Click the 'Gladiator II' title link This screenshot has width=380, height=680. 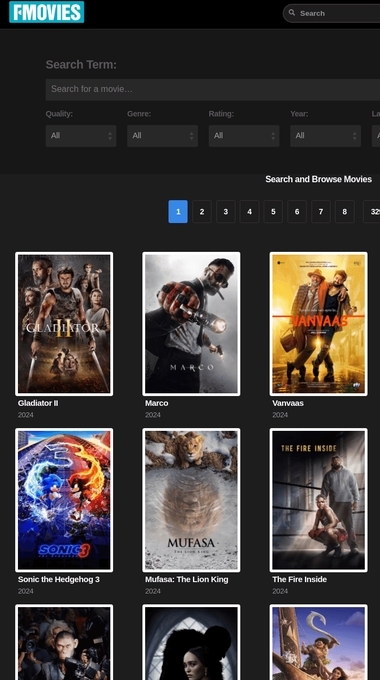pos(38,403)
